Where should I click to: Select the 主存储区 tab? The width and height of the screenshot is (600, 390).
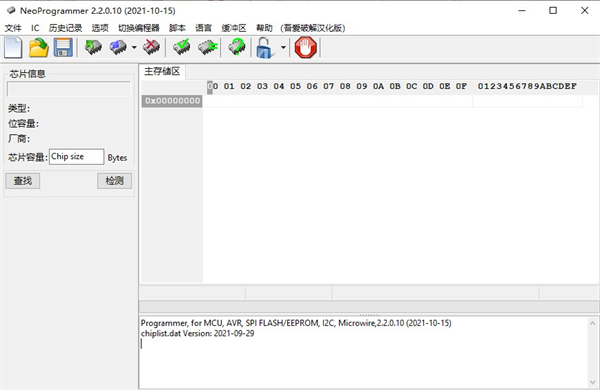162,72
